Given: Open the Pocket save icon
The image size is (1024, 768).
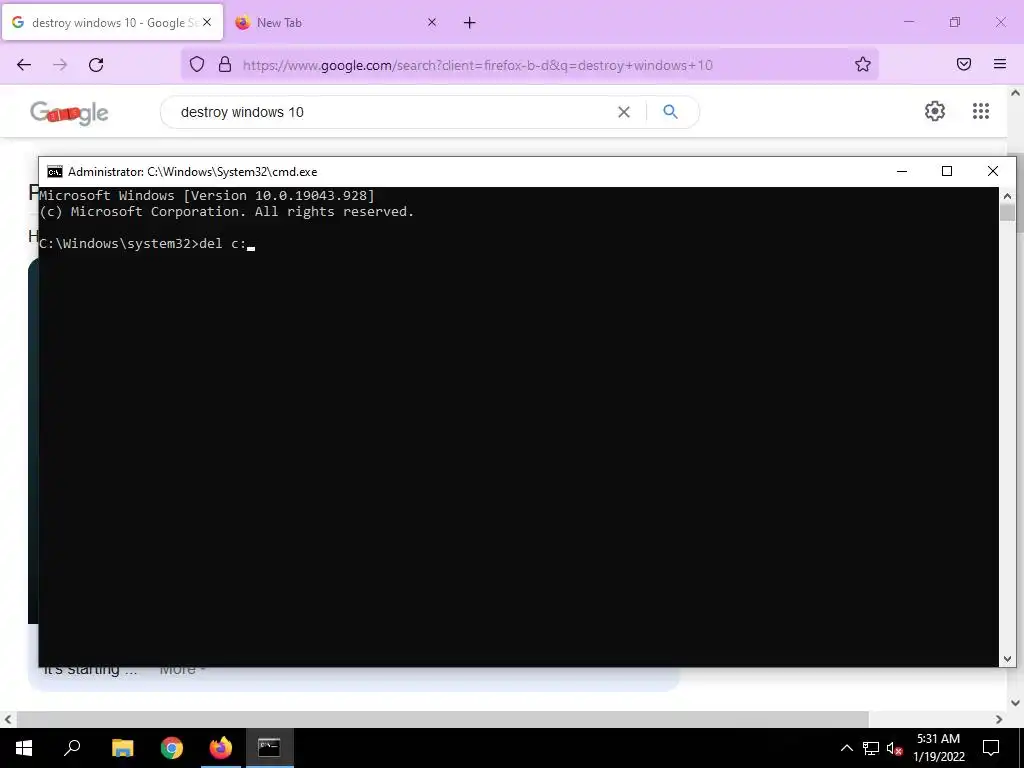Looking at the screenshot, I should tap(964, 64).
